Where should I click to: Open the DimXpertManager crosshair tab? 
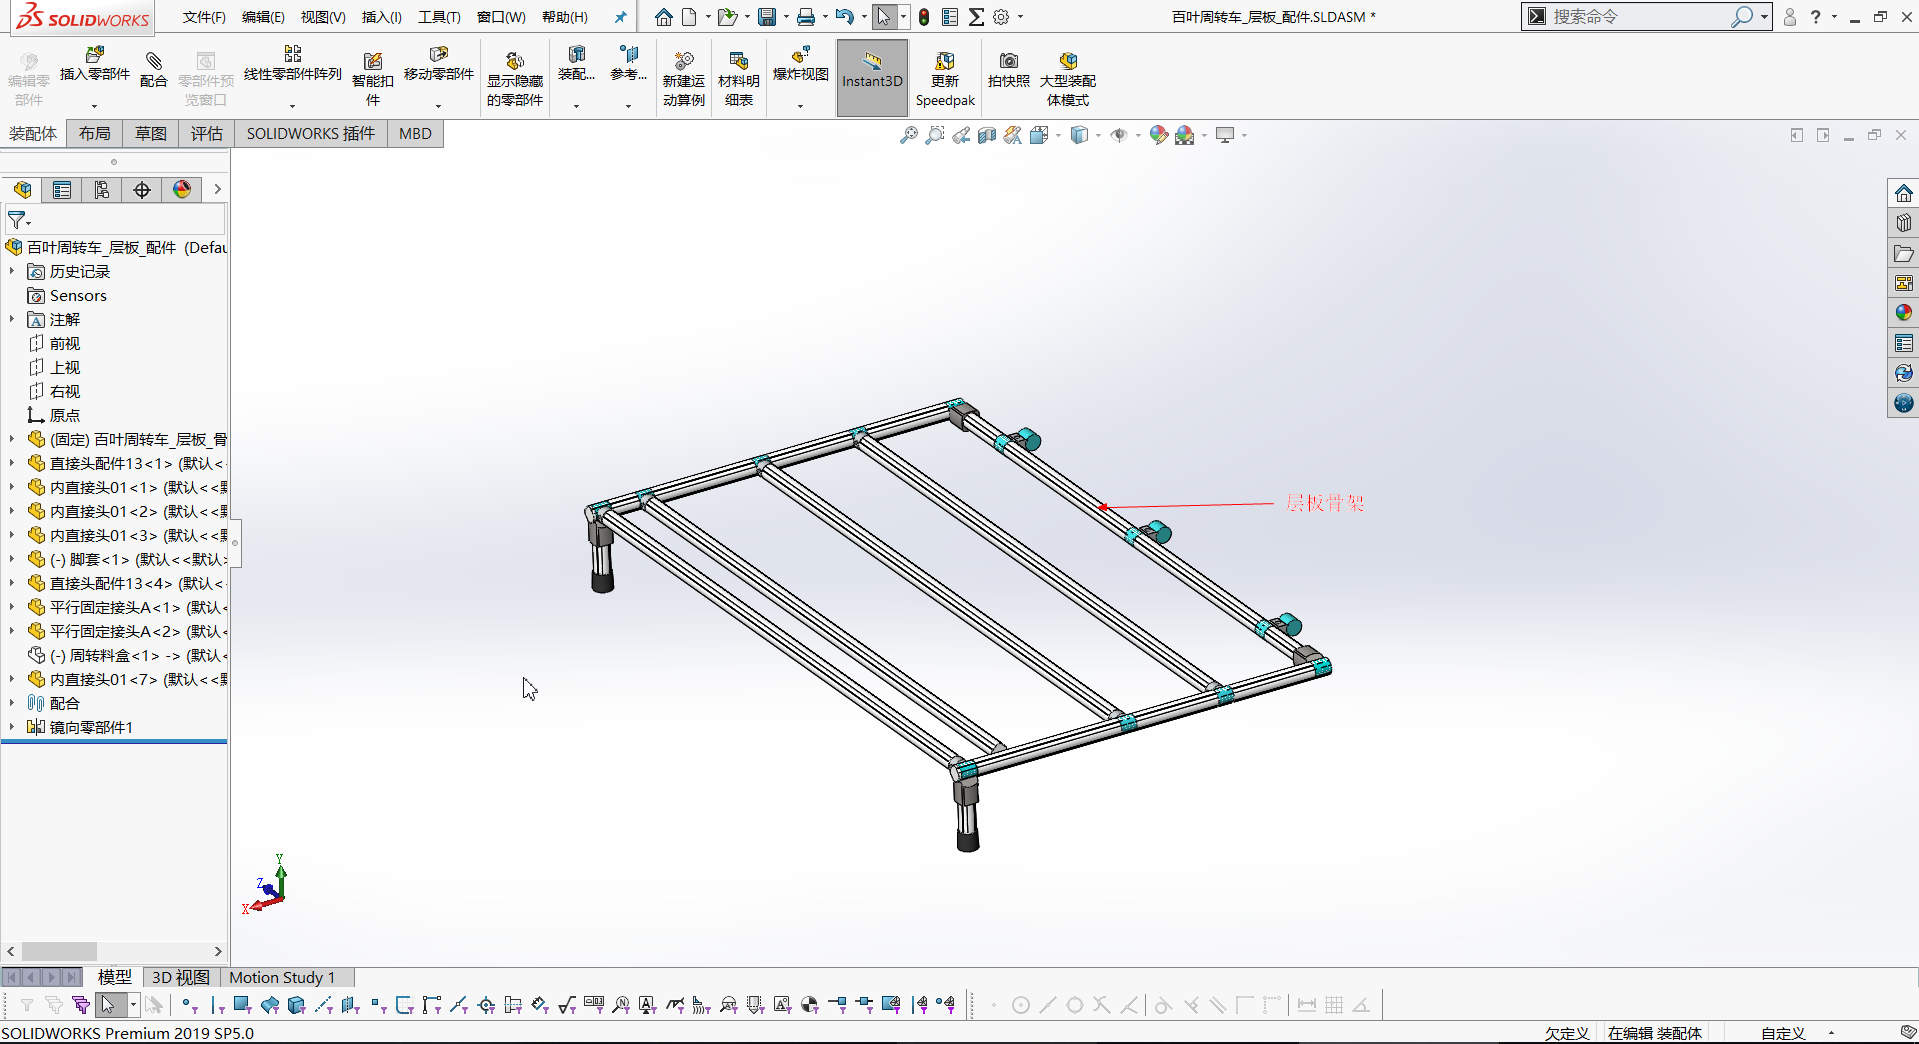142,190
